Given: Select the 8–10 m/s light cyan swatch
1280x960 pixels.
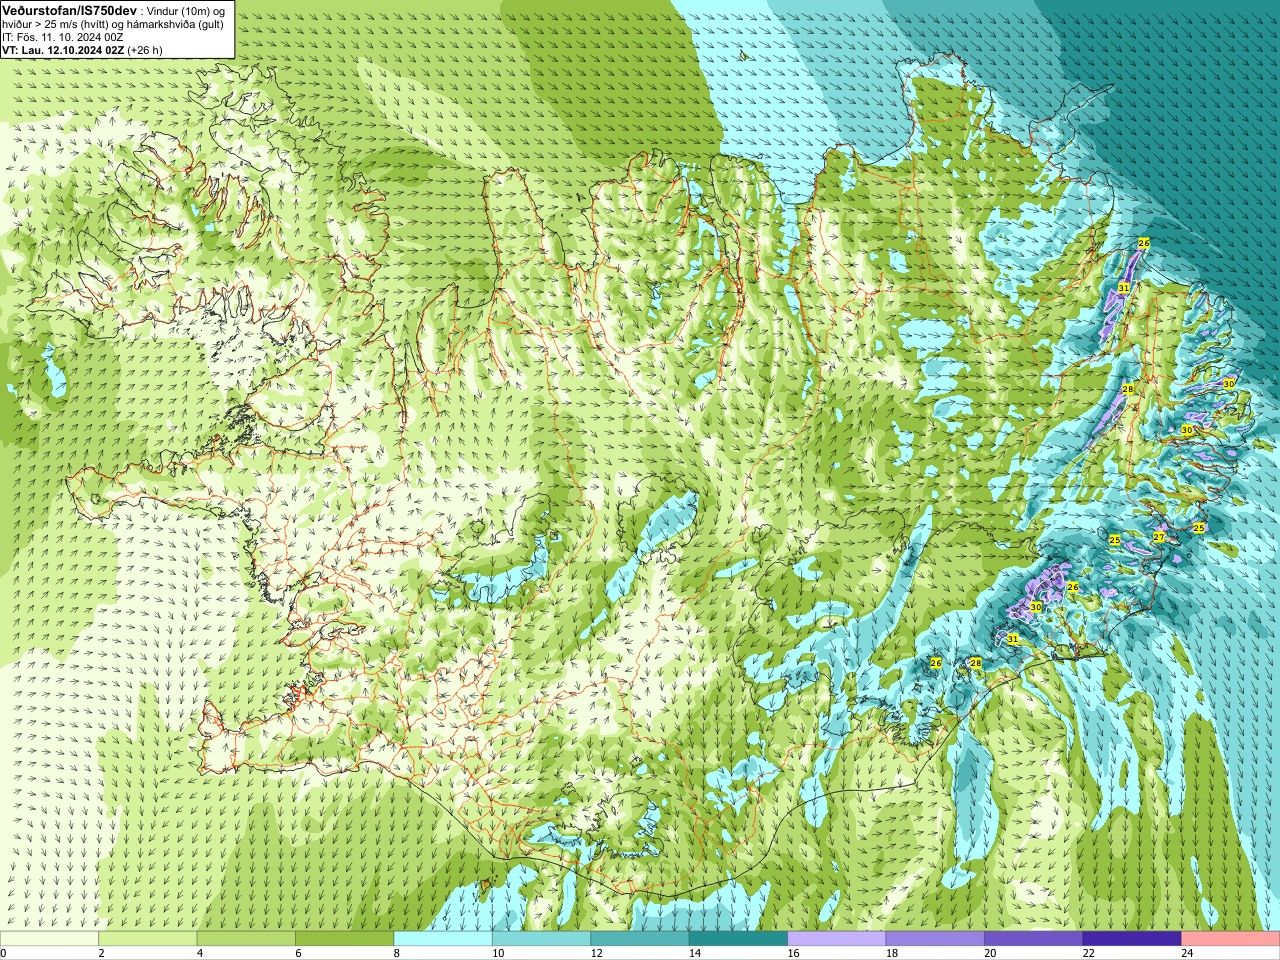Looking at the screenshot, I should [x=443, y=938].
